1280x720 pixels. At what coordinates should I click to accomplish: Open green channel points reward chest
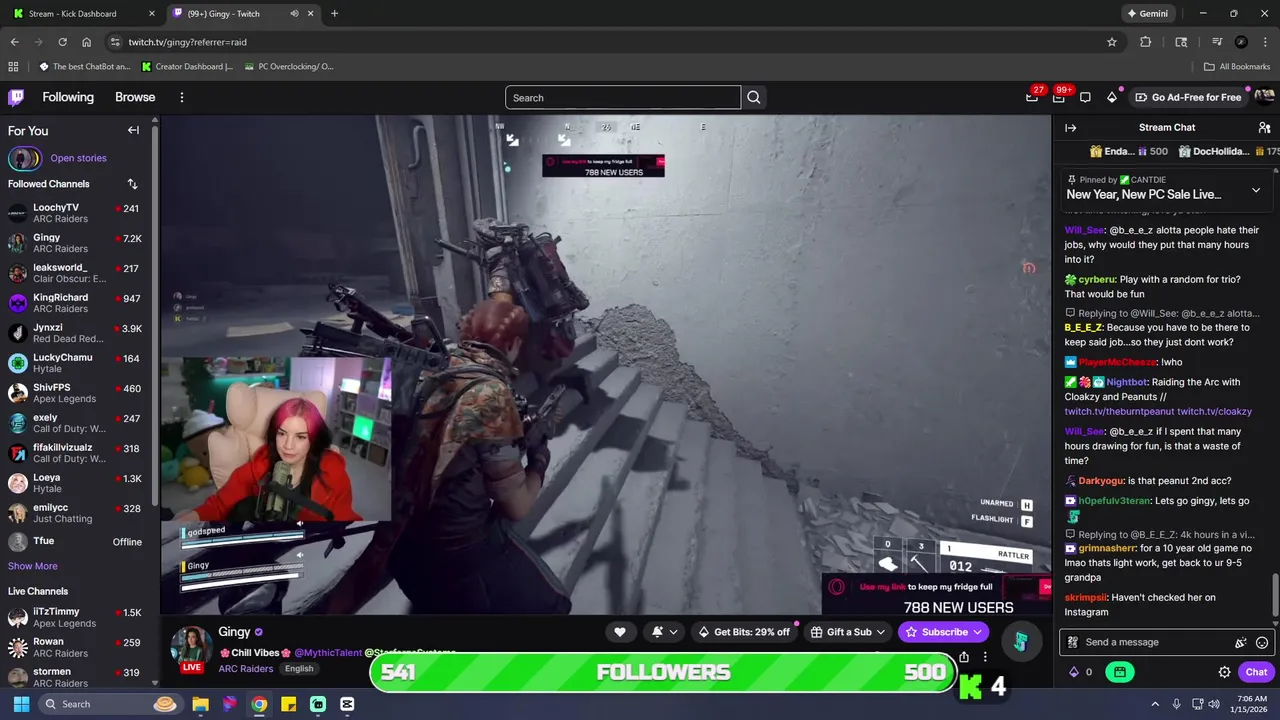(1119, 672)
